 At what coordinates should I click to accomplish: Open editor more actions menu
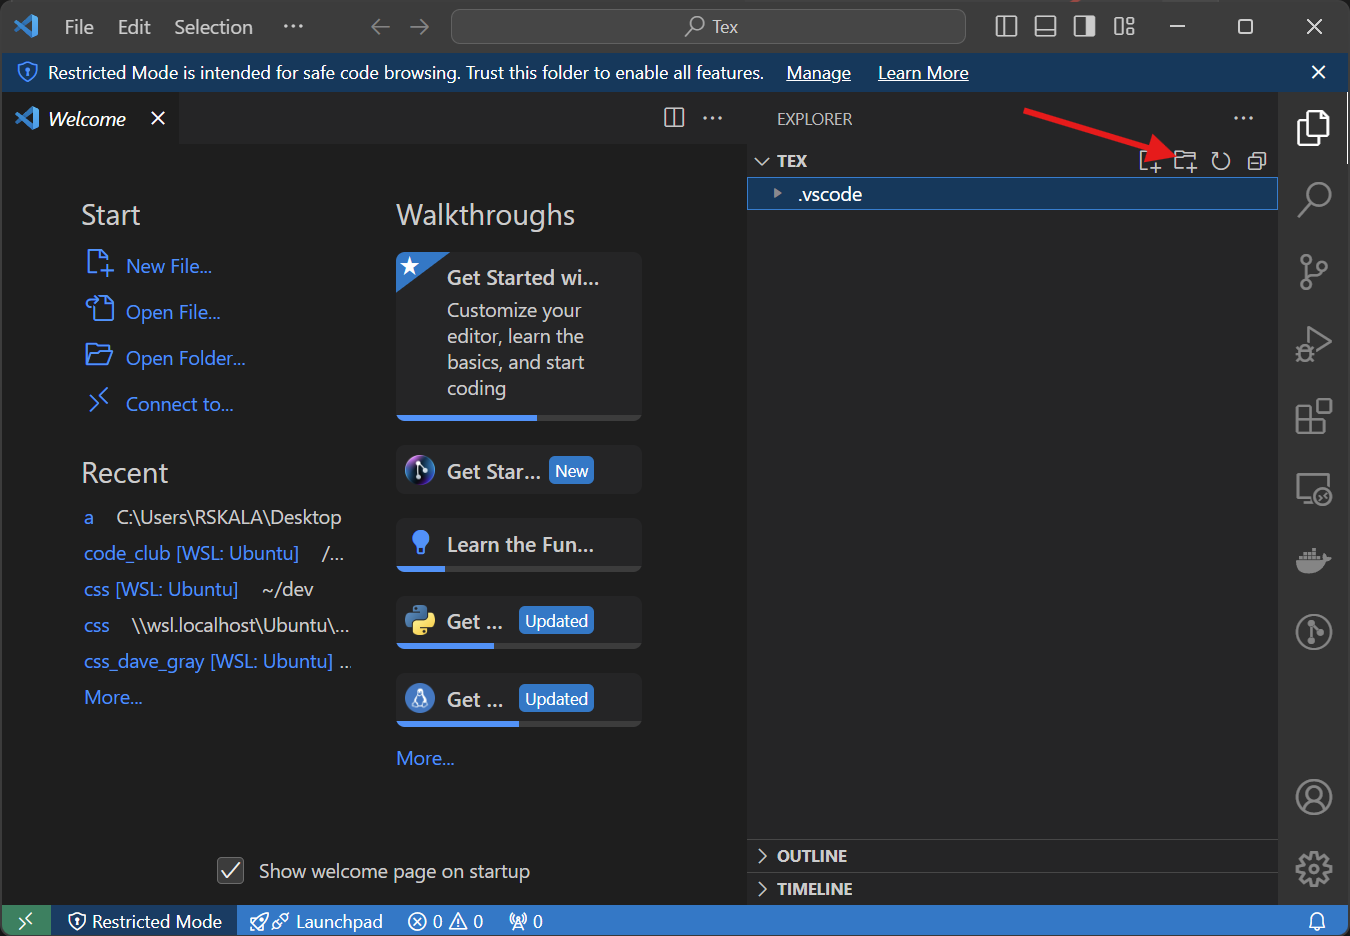712,118
